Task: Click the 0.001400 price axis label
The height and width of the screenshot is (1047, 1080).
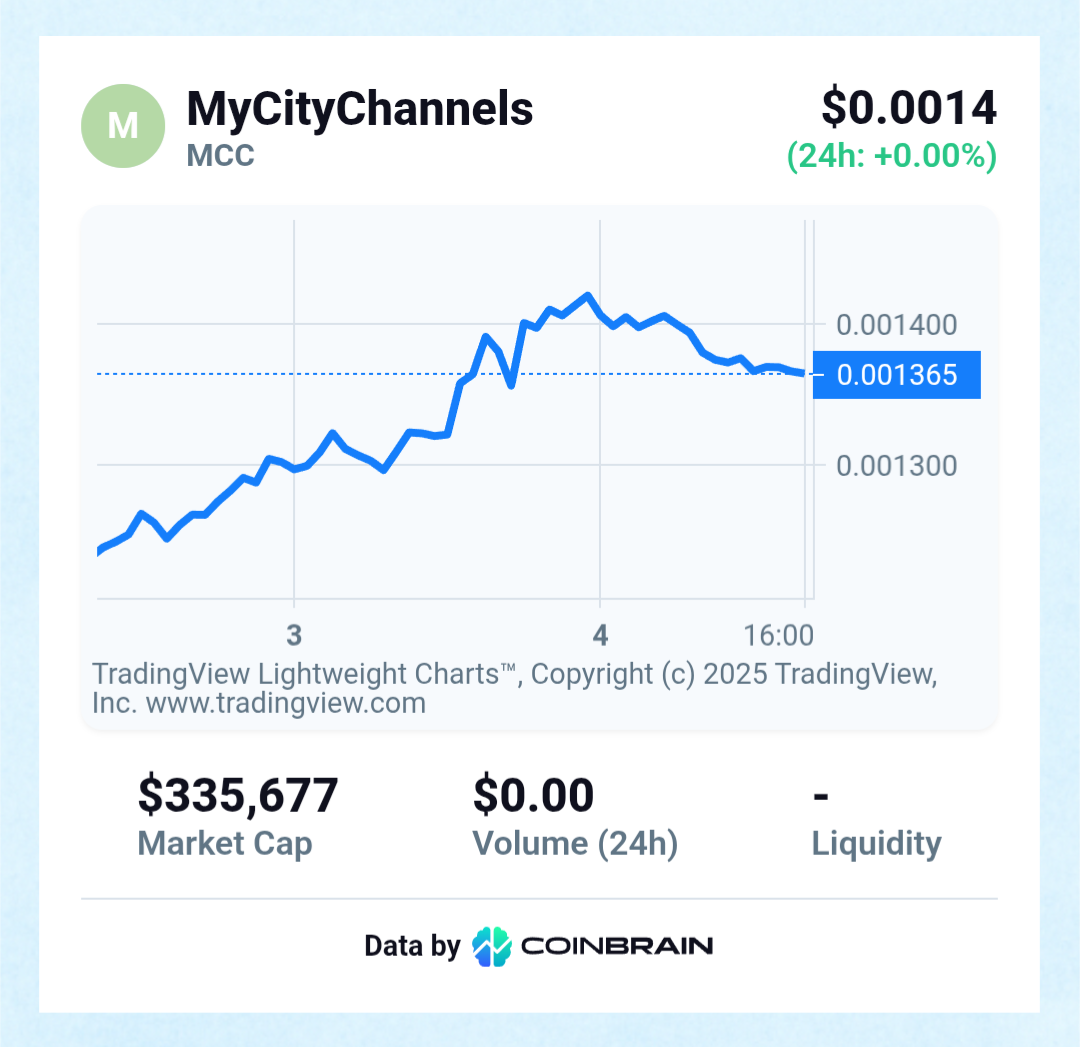Action: (x=896, y=324)
